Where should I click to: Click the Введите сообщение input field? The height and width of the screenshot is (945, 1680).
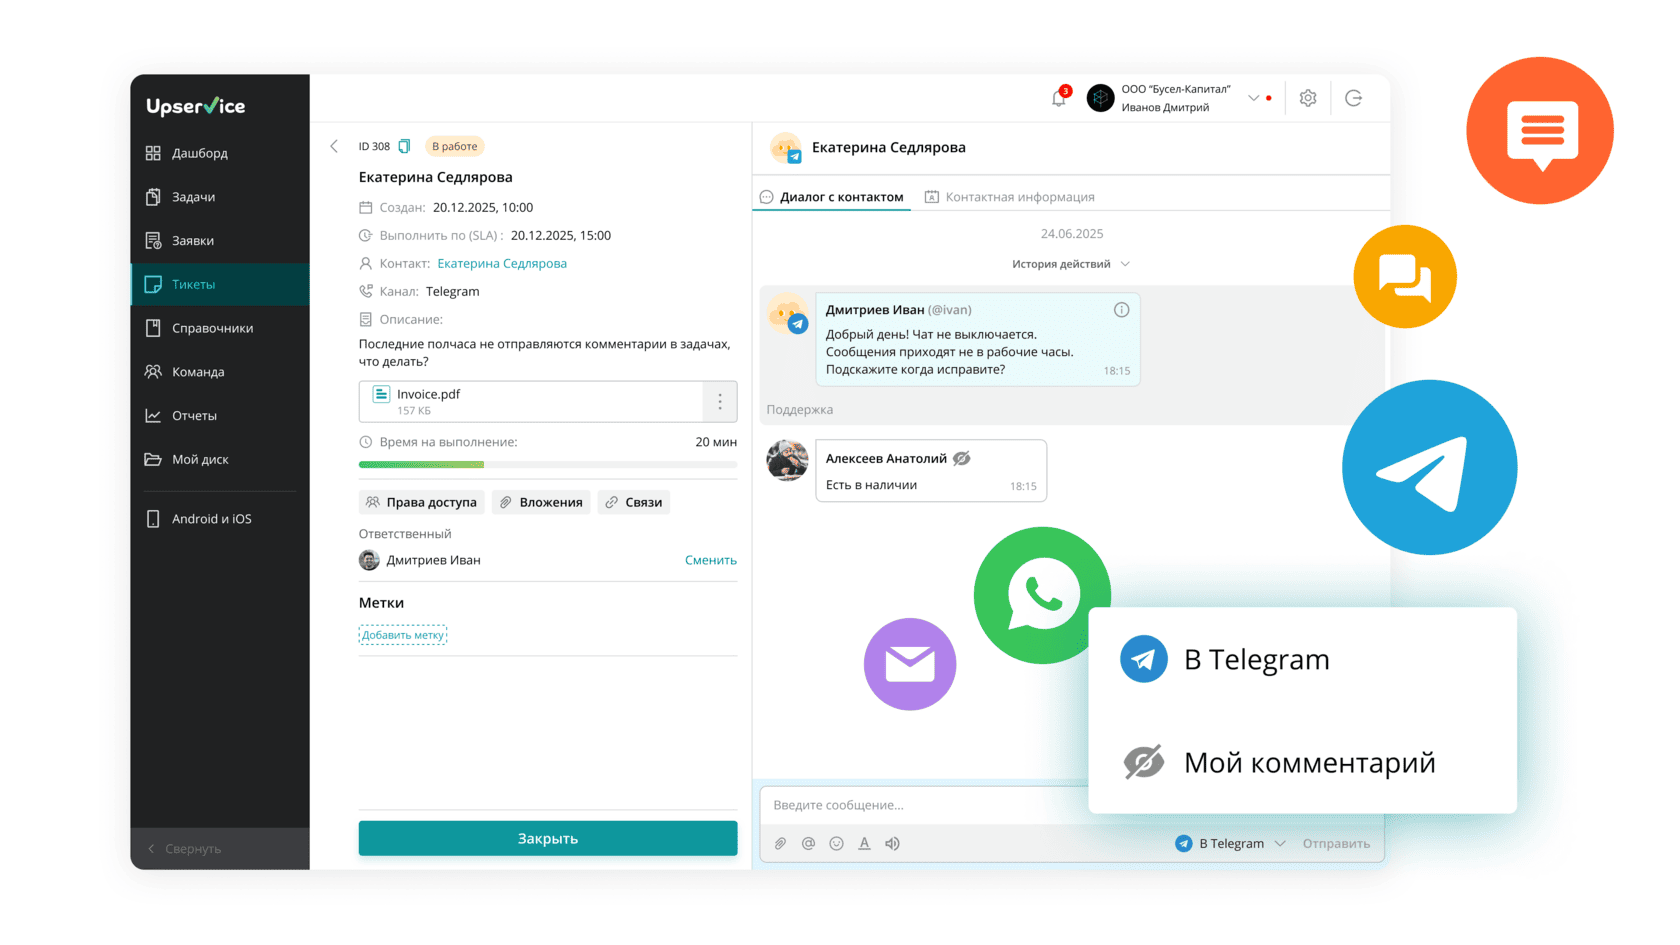click(x=925, y=805)
